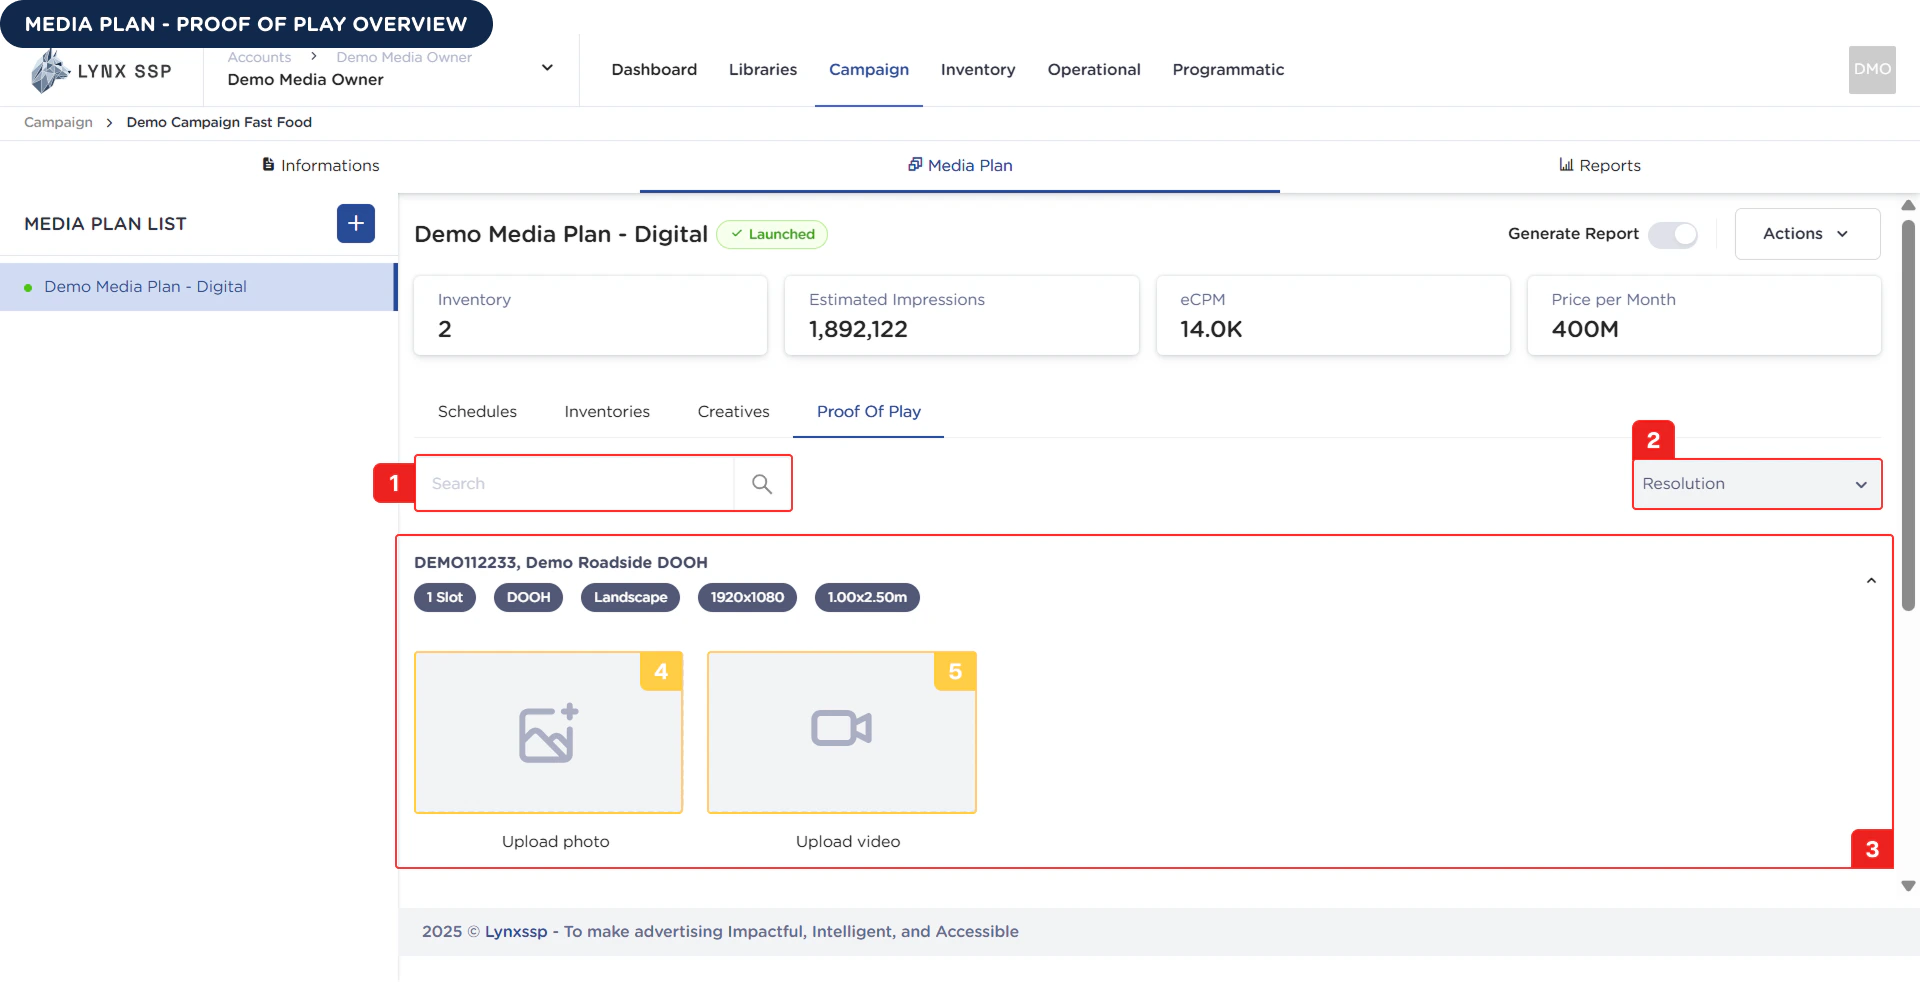Click Demo Campaign Fast Food breadcrumb text
The height and width of the screenshot is (982, 1920).
(x=219, y=122)
